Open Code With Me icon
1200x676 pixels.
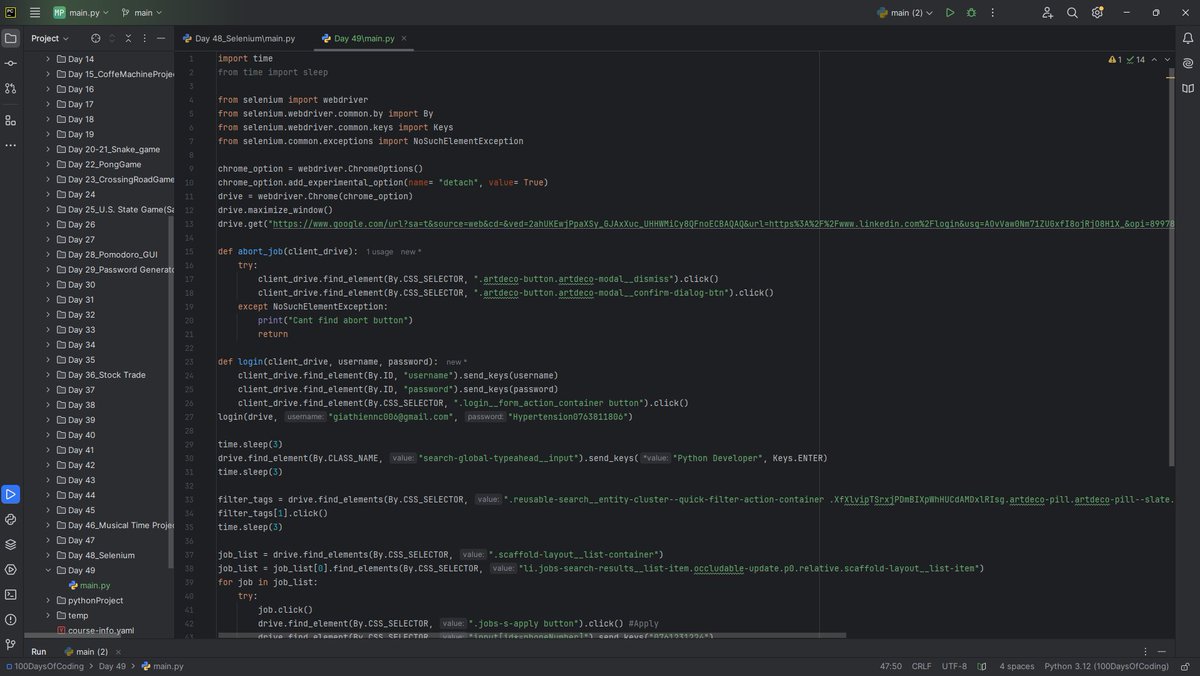pos(1047,13)
